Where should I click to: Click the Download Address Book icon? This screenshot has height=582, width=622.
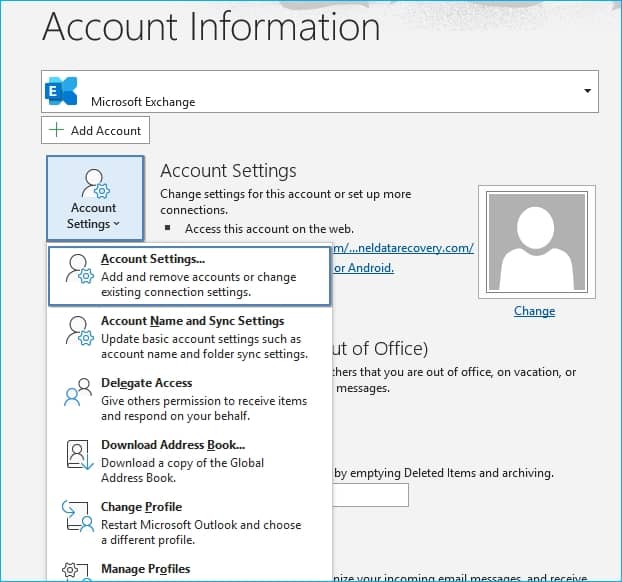79,454
